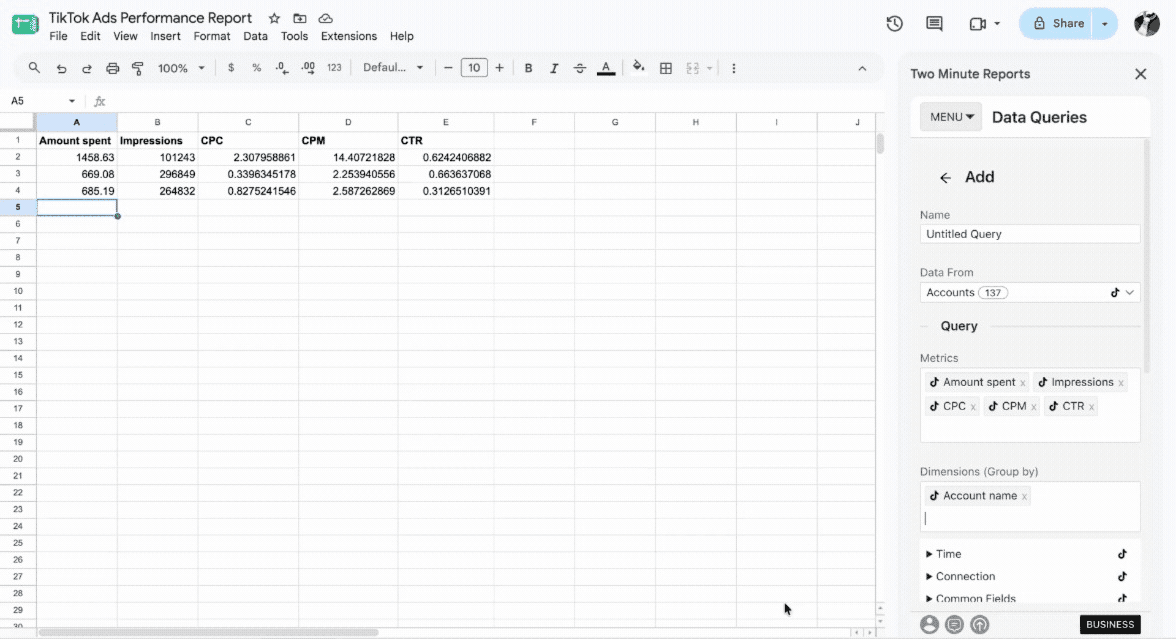This screenshot has height=639, width=1176.
Task: Start a video meeting camera icon
Action: pos(977,23)
